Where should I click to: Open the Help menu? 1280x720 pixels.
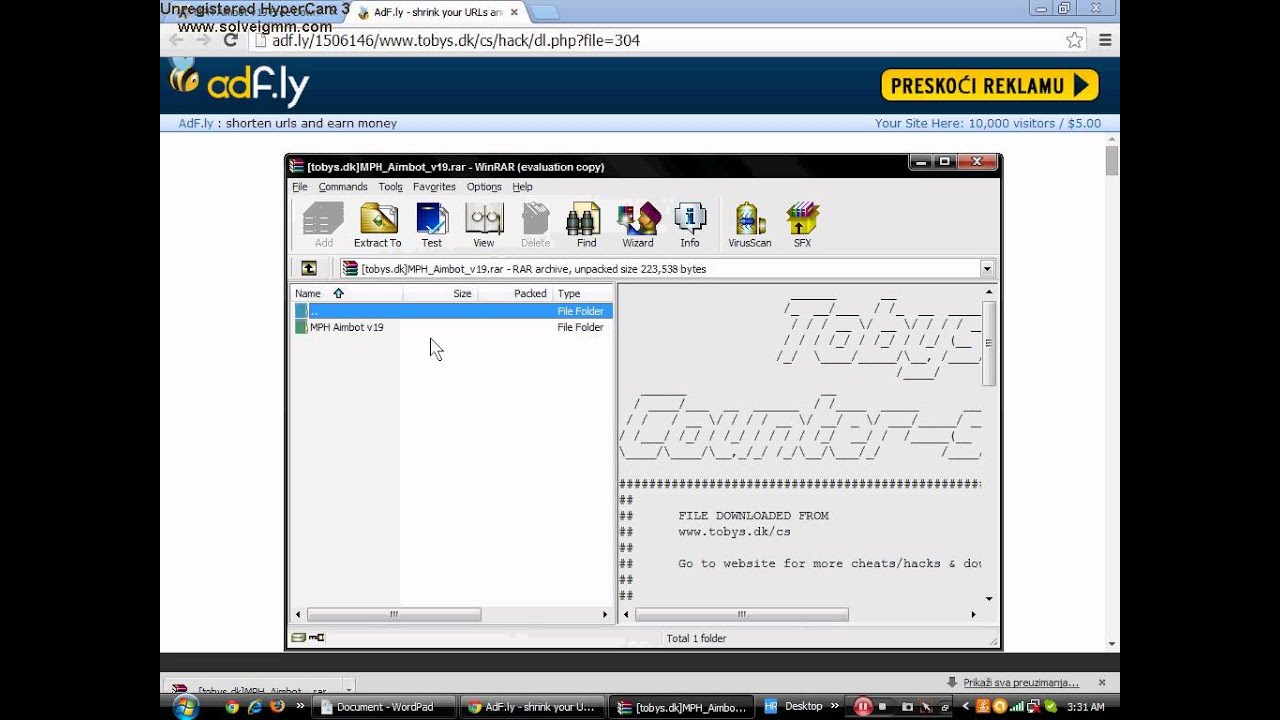click(522, 187)
